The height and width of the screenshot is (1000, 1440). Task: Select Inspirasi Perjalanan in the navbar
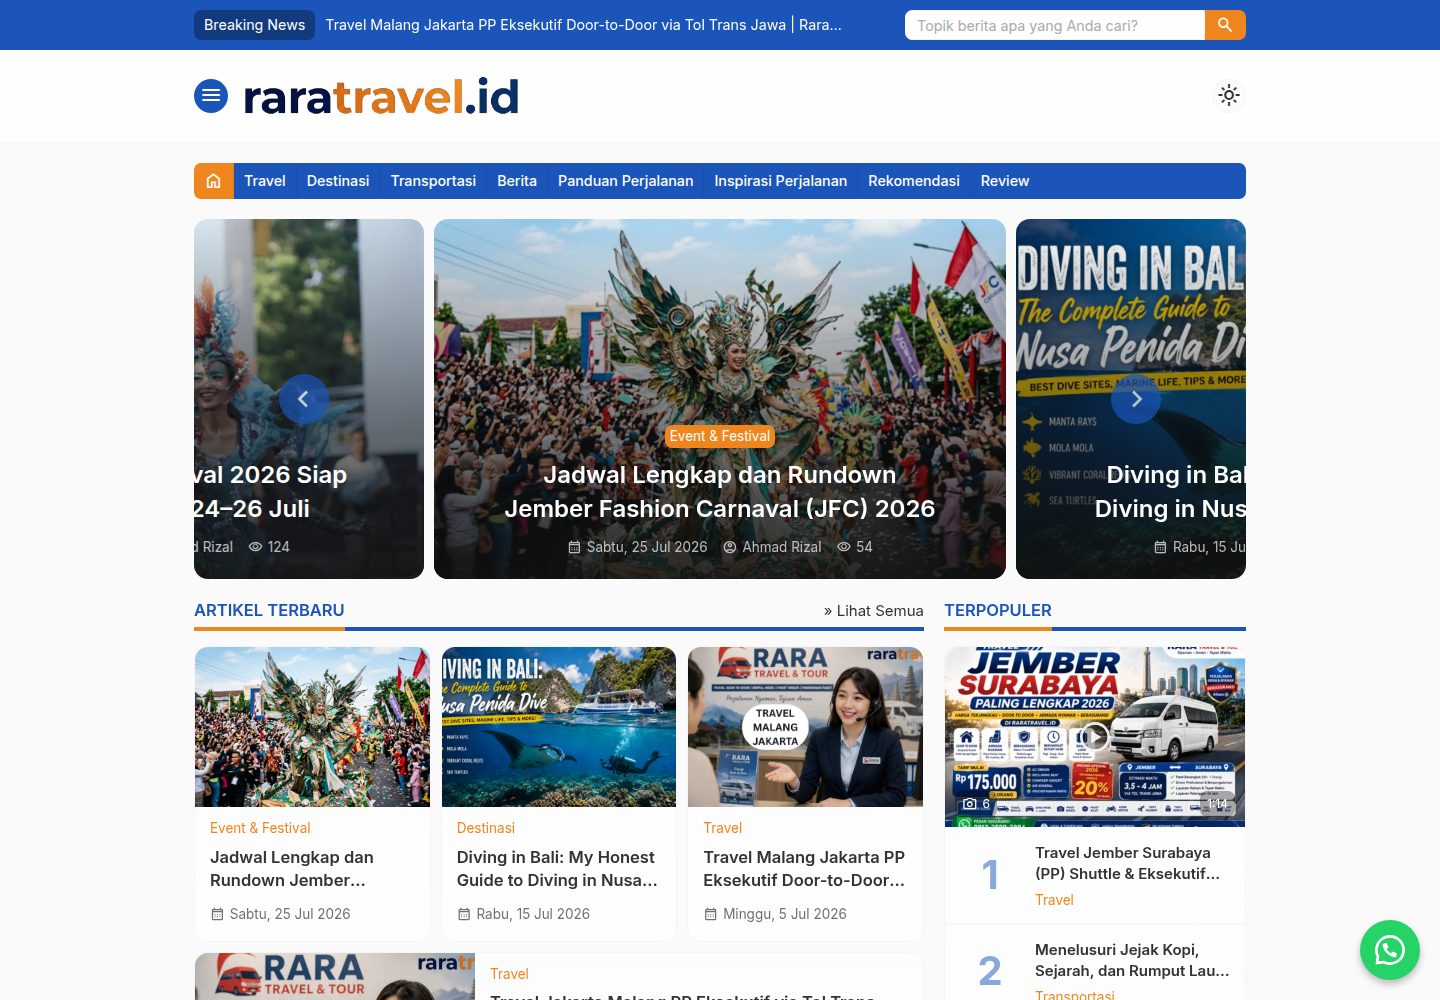point(780,181)
